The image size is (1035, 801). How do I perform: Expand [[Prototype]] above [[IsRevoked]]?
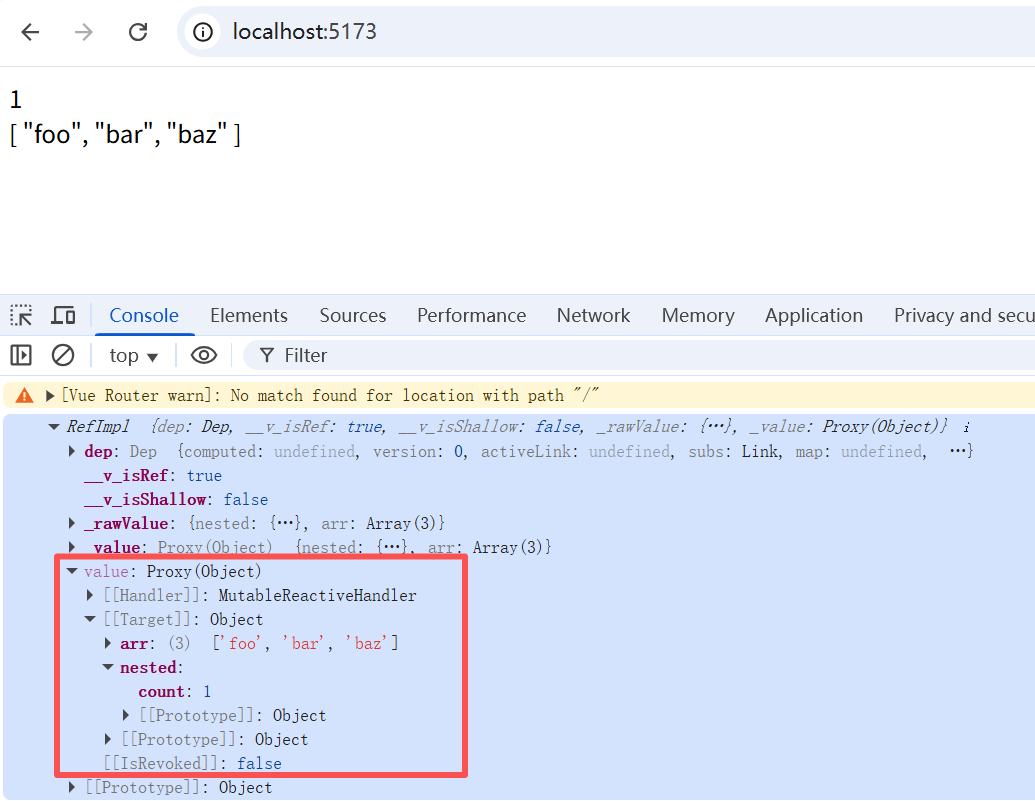[108, 740]
